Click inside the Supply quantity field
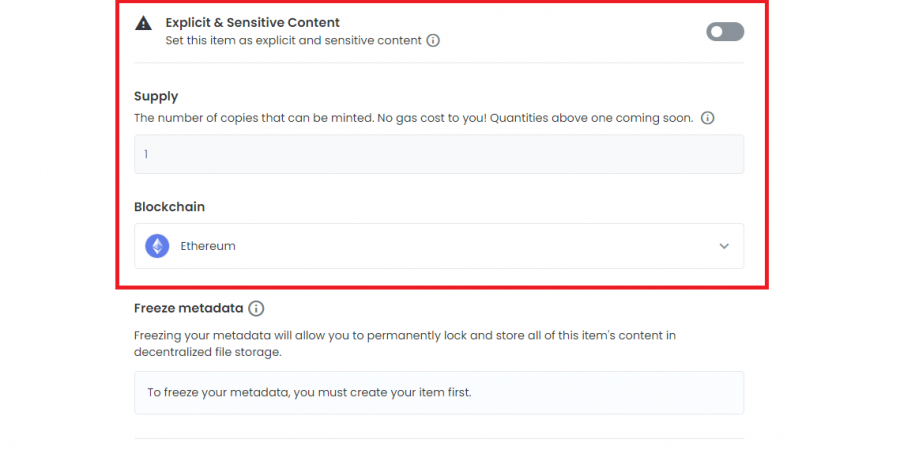The width and height of the screenshot is (900, 458). click(439, 154)
